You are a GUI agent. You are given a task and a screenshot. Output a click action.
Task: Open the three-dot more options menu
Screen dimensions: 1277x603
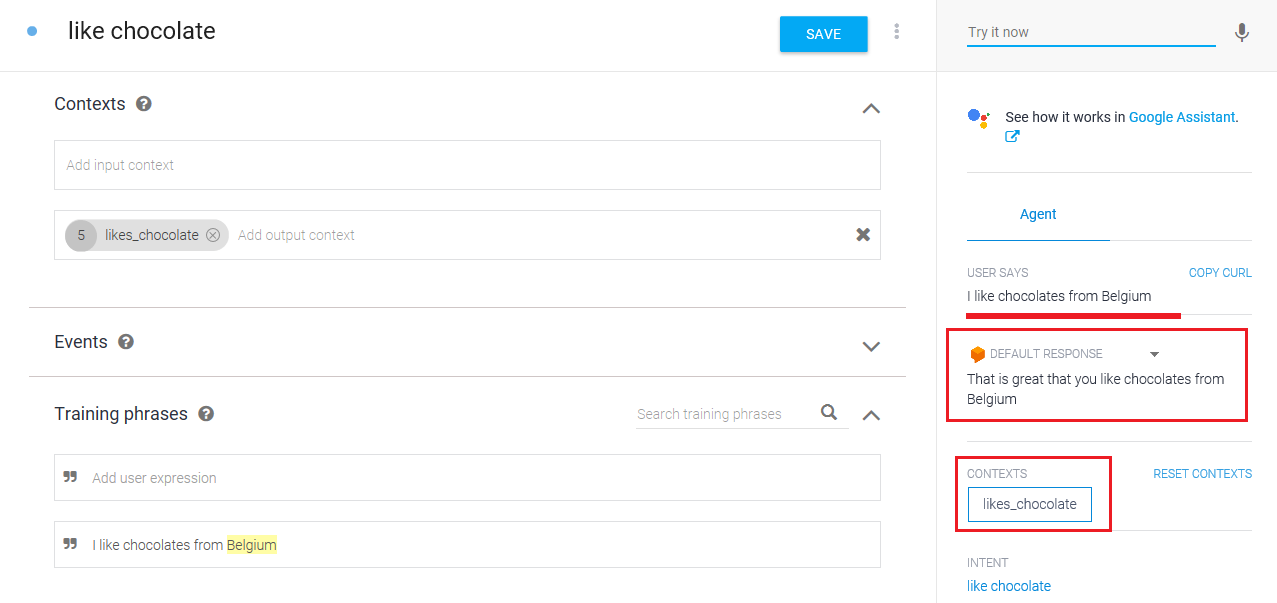pyautogui.click(x=896, y=32)
